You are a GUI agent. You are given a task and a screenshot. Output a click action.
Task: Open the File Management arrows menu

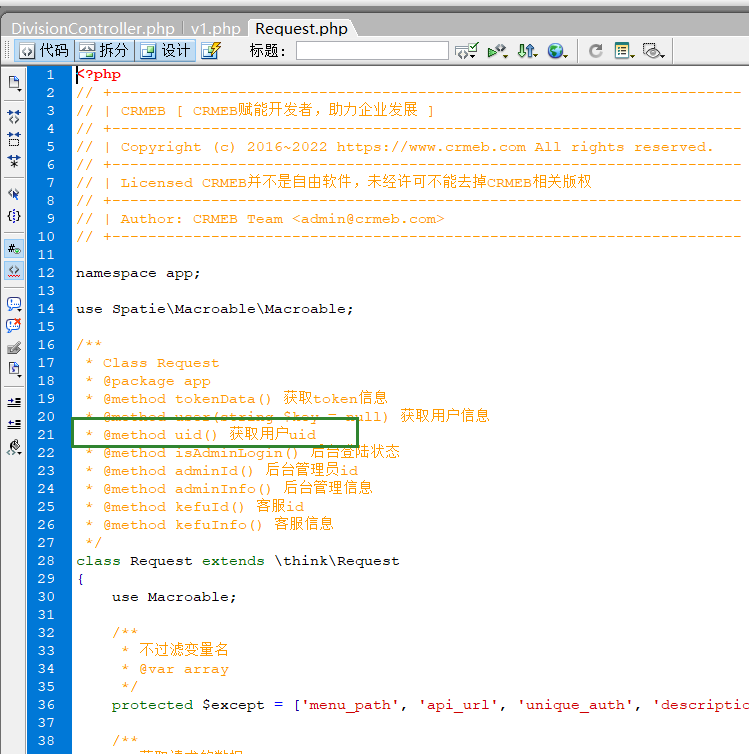pyautogui.click(x=527, y=50)
